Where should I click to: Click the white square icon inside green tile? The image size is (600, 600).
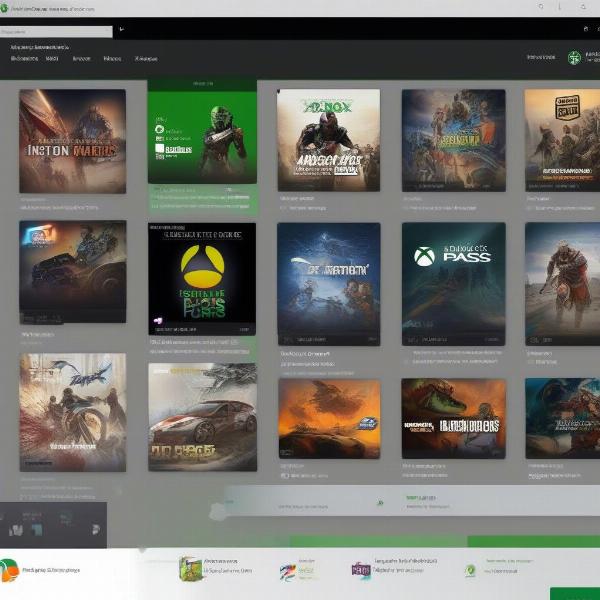[160, 148]
